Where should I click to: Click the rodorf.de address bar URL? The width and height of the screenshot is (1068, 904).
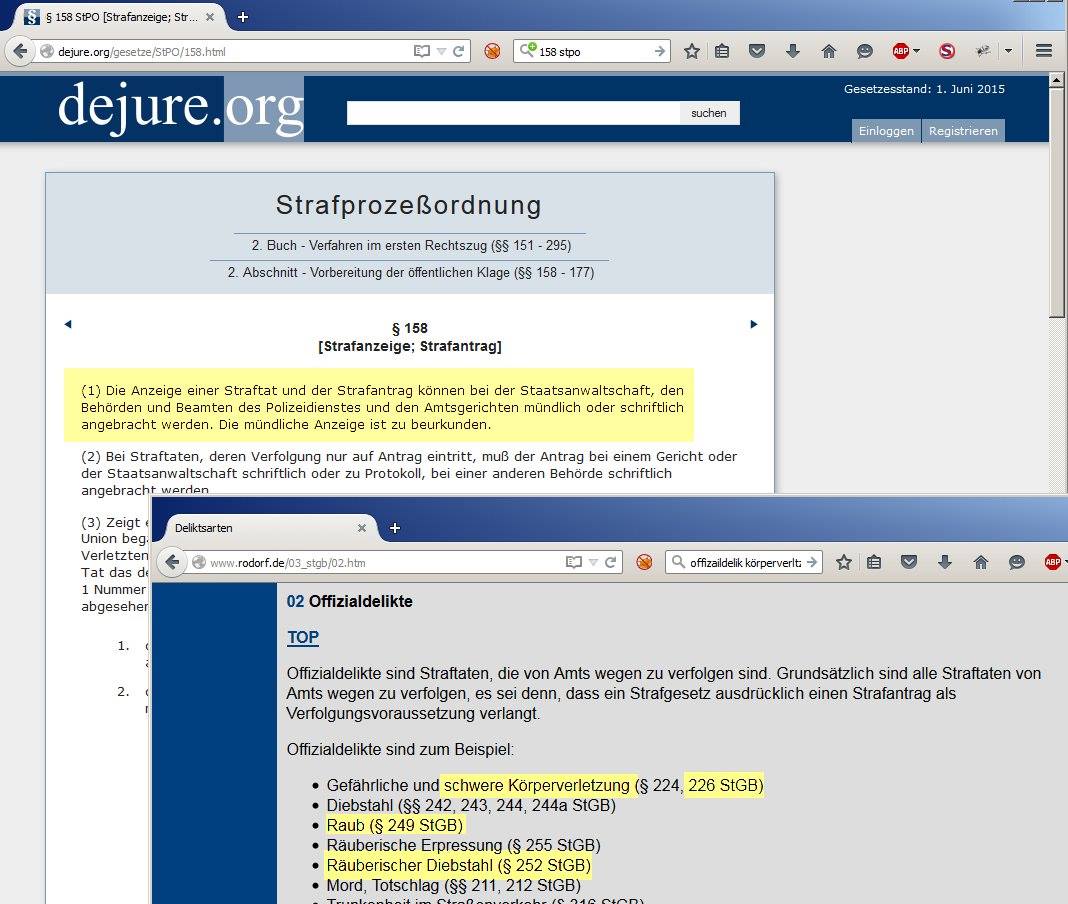287,563
